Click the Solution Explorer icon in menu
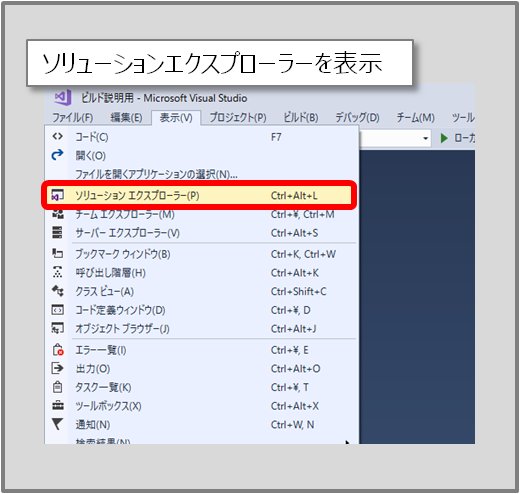The image size is (520, 494). click(57, 195)
